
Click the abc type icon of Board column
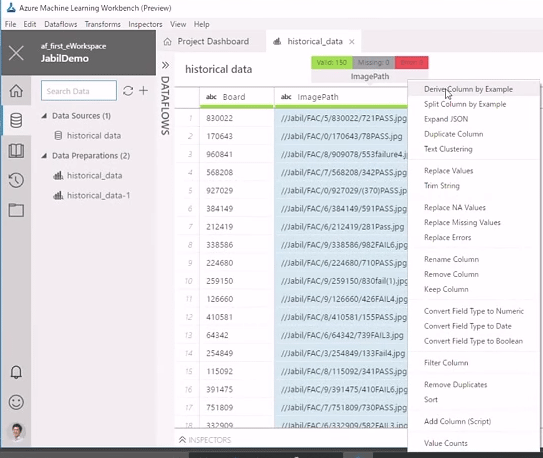click(x=211, y=97)
